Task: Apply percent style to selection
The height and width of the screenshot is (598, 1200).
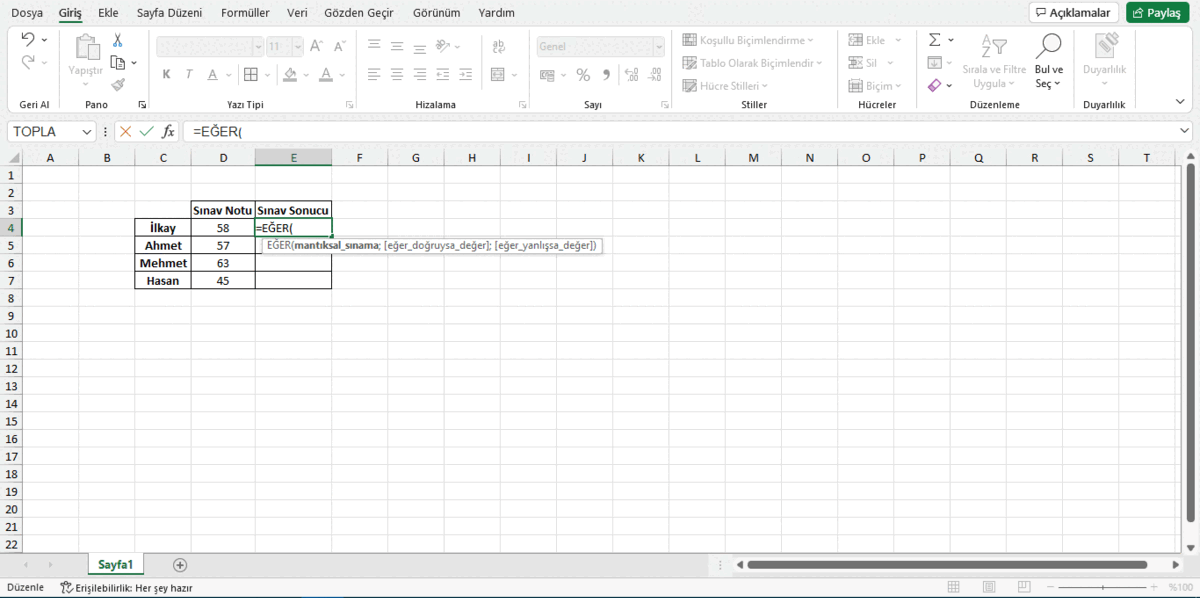Action: click(583, 74)
